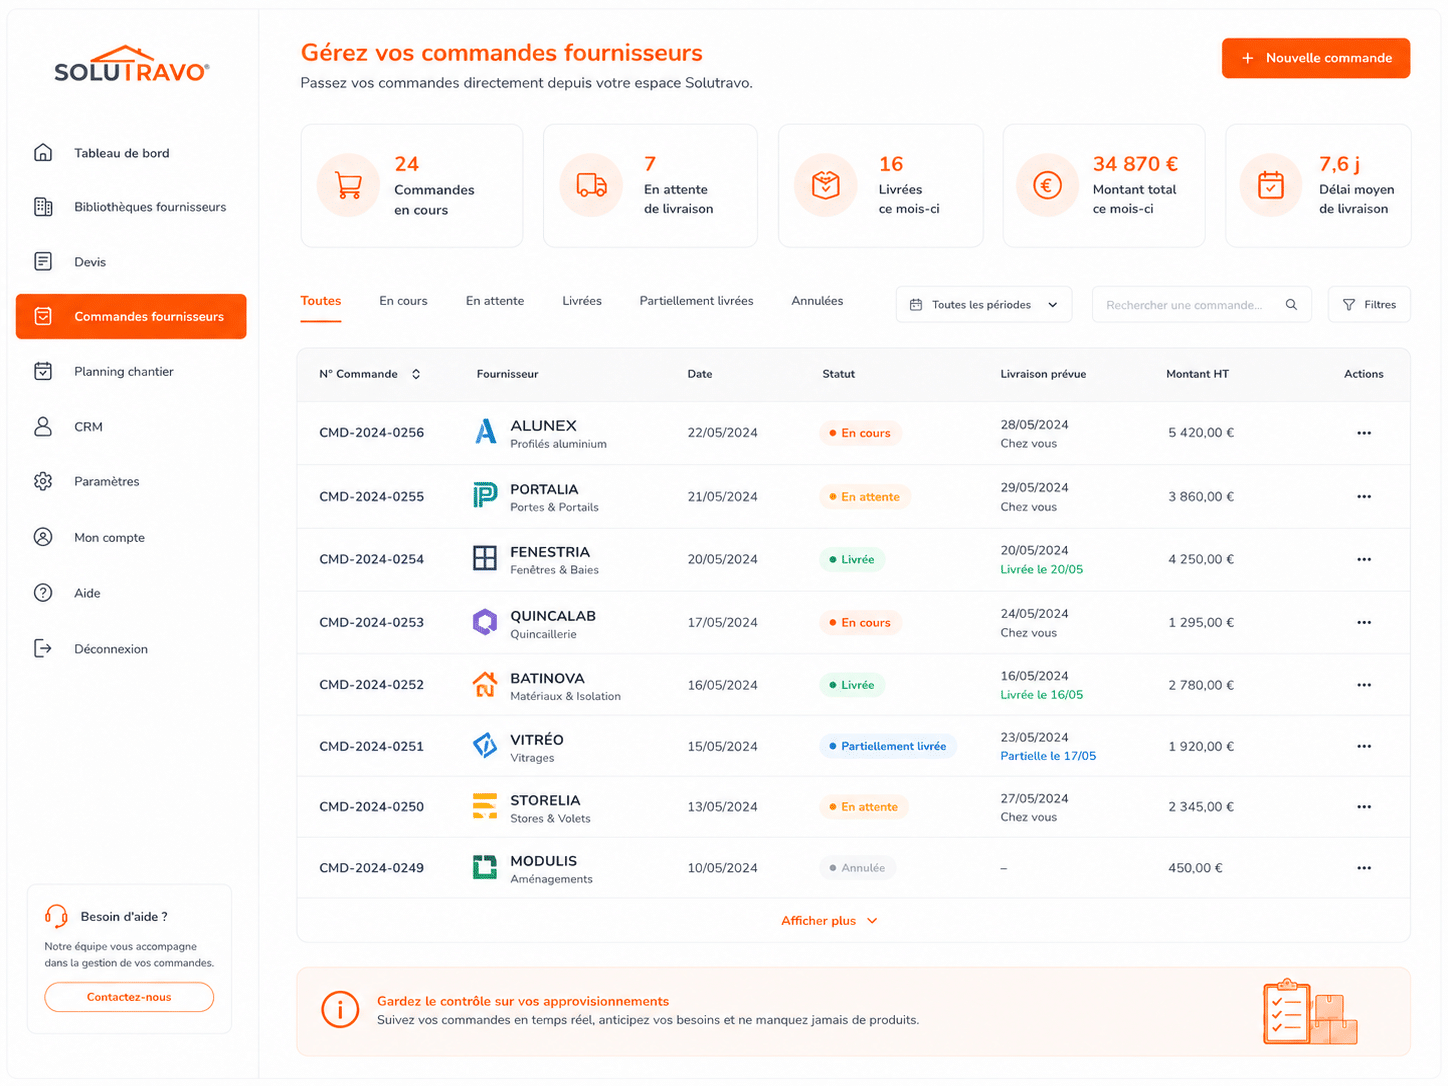Click the amount 5 420,00 €
The height and width of the screenshot is (1086, 1448).
pos(1201,433)
